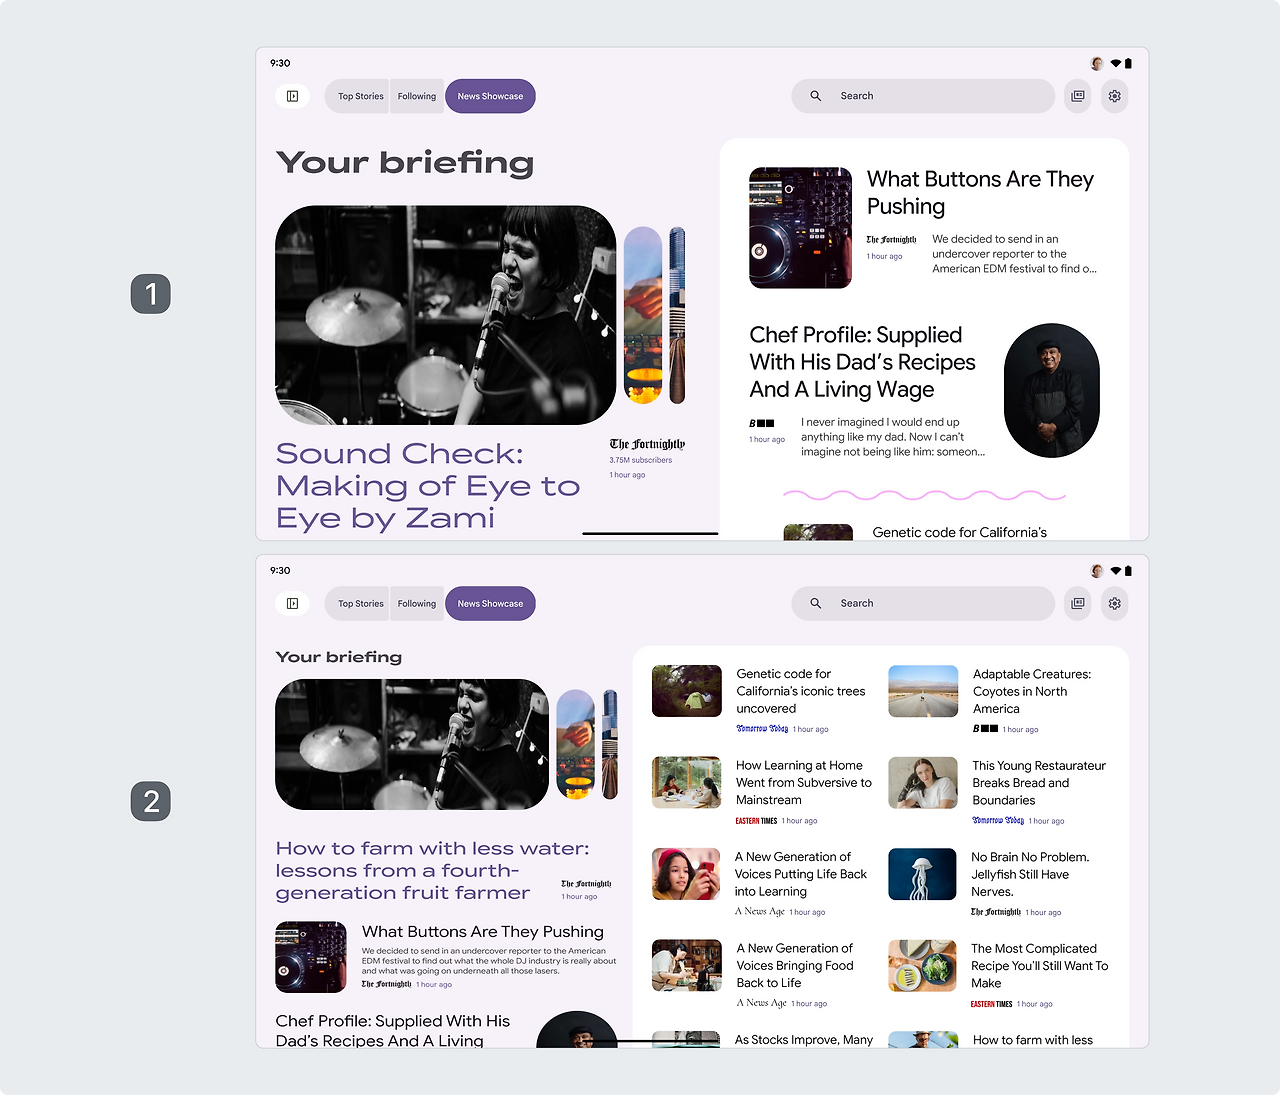
Task: Open This Young Restaurateur Breaks Bread and Boundaries
Action: [1039, 783]
